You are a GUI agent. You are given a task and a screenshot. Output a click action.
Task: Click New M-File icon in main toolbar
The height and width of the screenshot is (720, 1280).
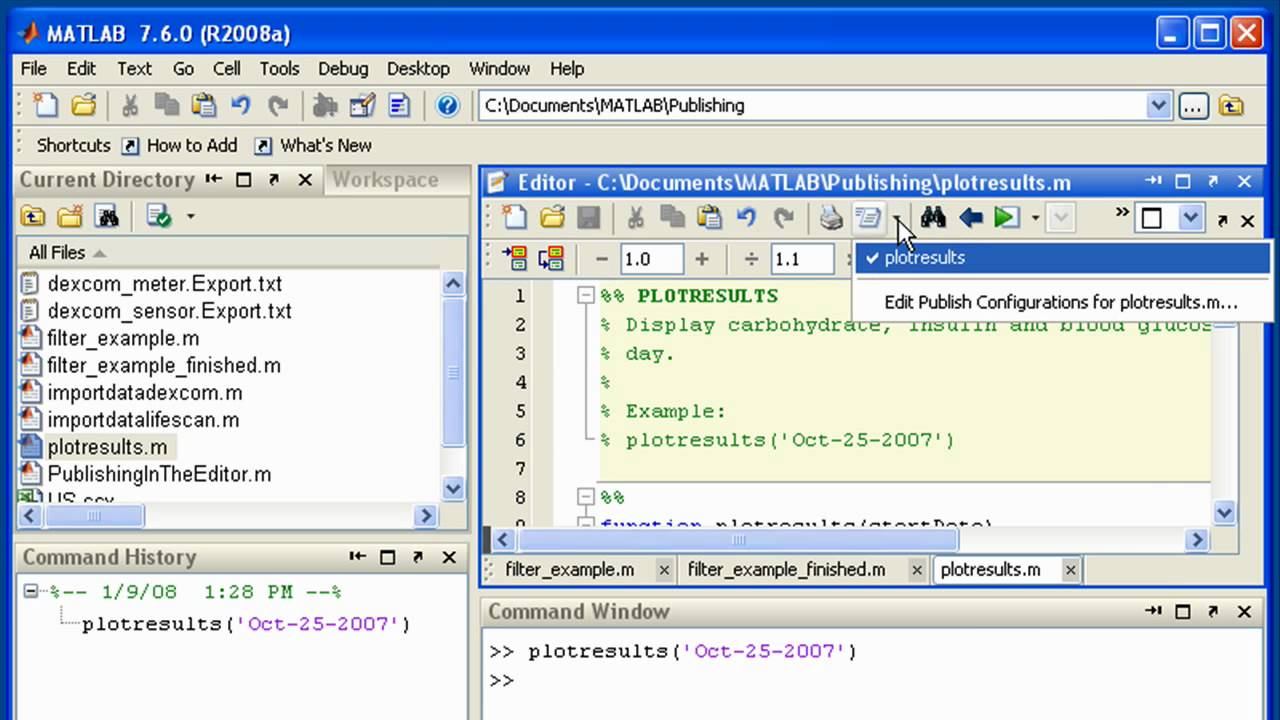(x=45, y=105)
